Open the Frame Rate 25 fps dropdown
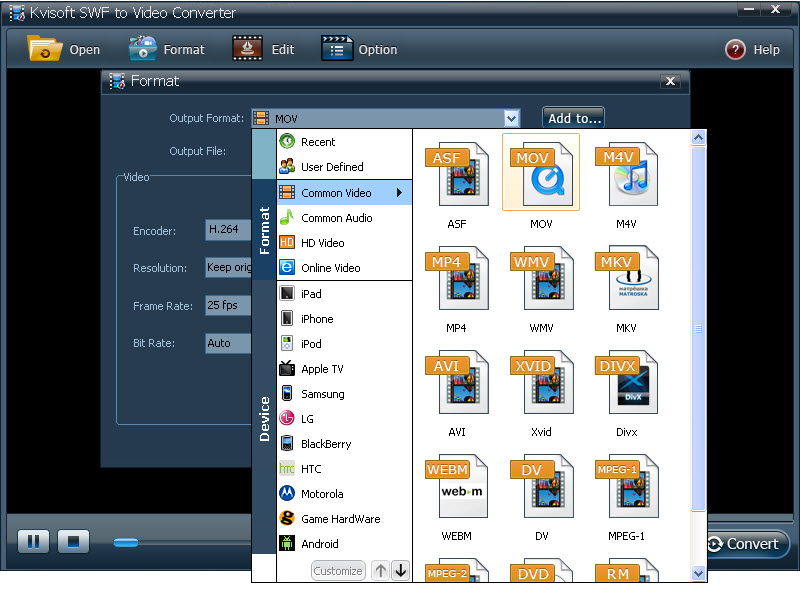This screenshot has width=800, height=593. point(228,305)
